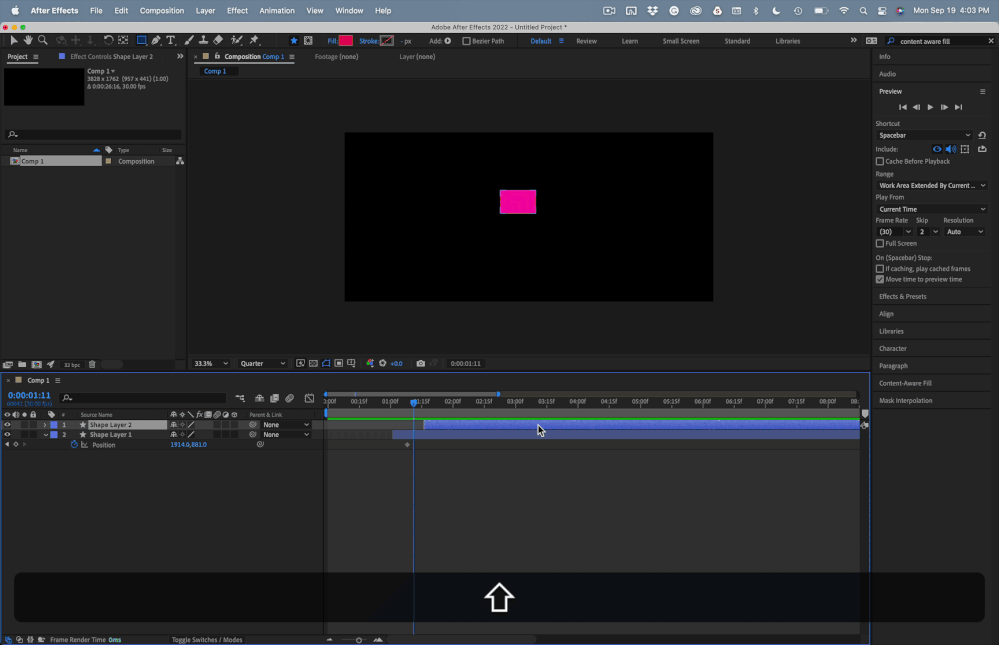The image size is (999, 645).
Task: Select the Learn workspace
Action: pos(629,41)
